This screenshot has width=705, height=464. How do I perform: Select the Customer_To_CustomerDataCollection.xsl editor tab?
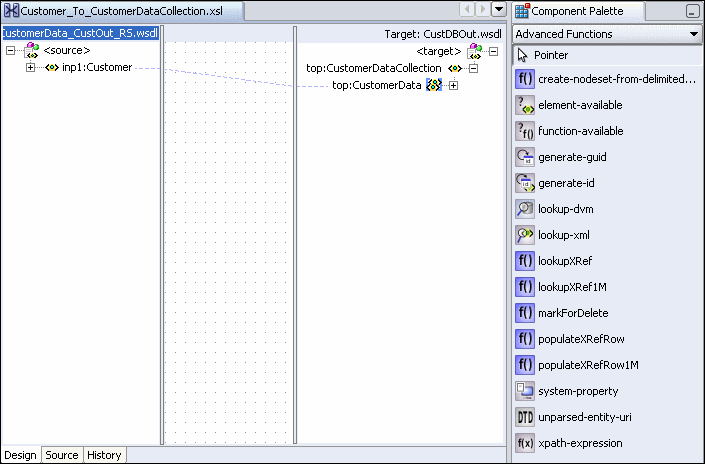tap(122, 11)
